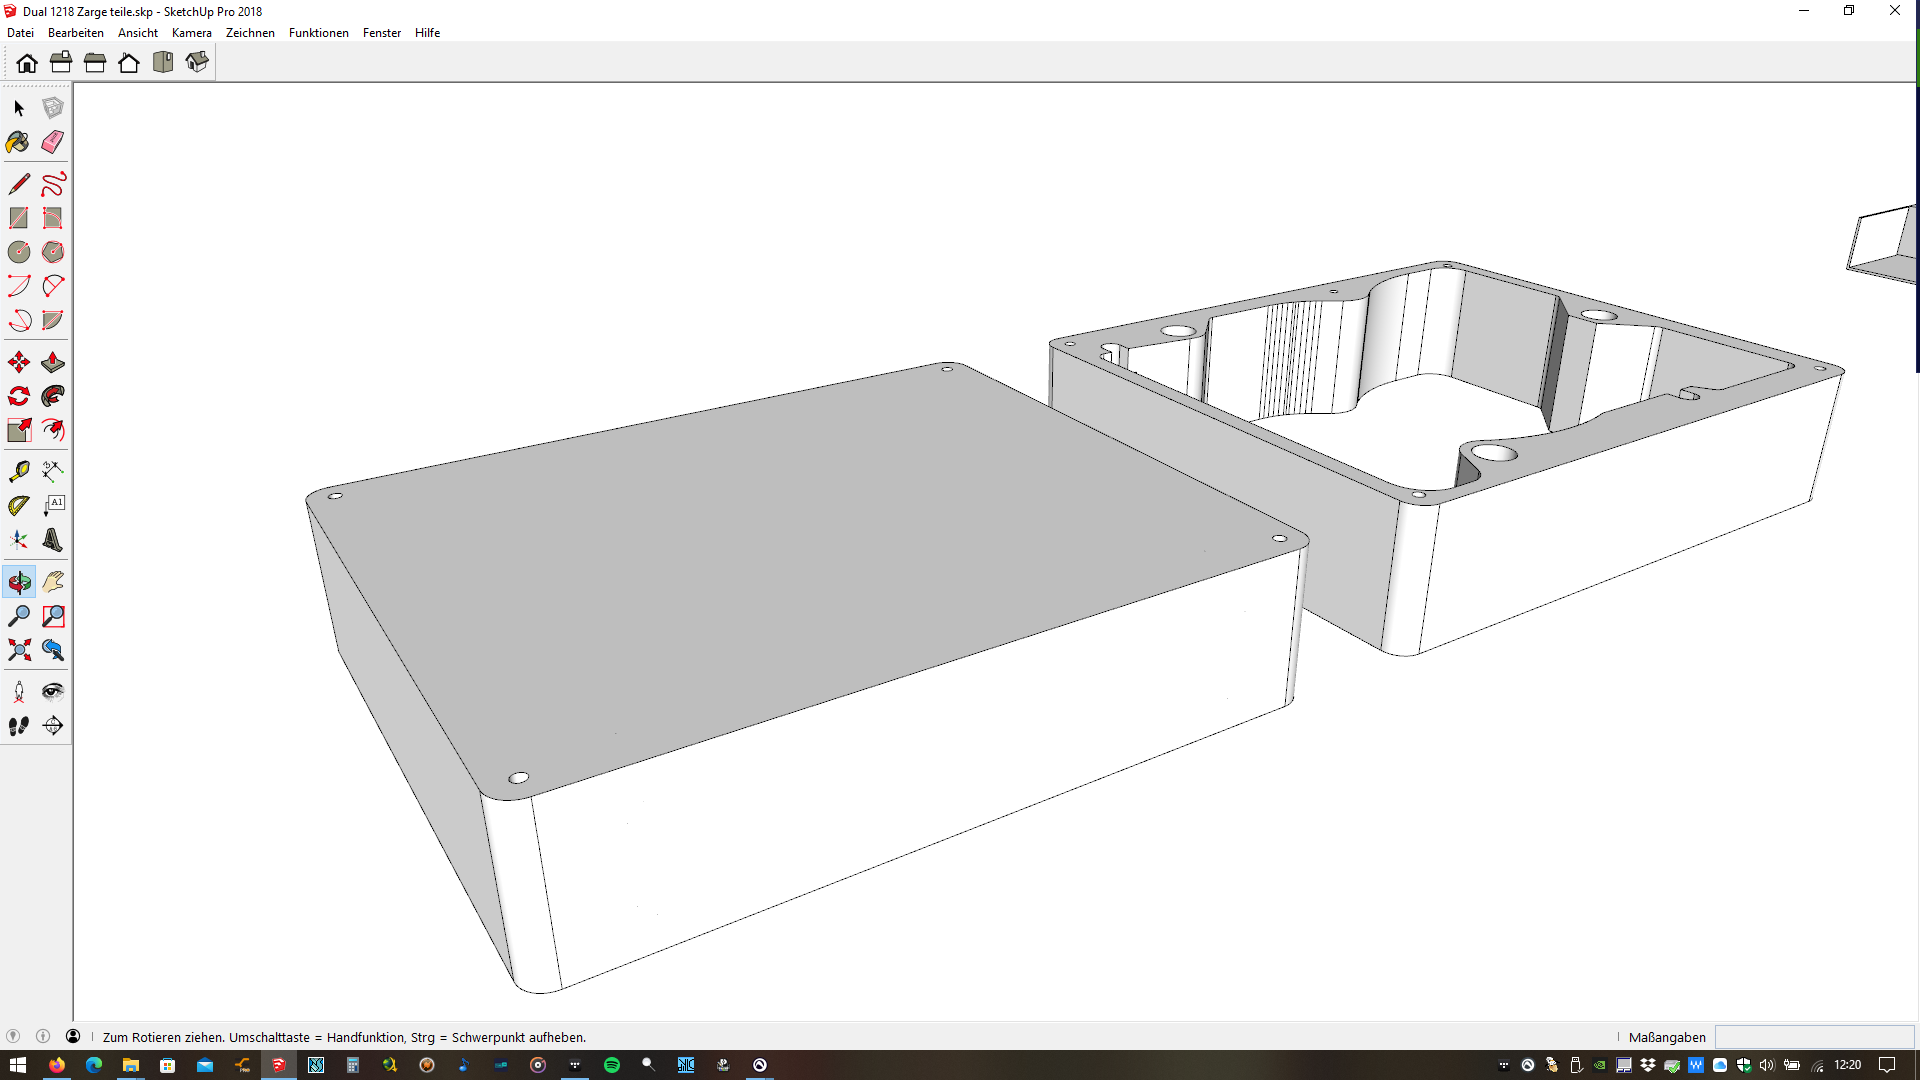Click the user profile status bar icon

click(73, 1037)
